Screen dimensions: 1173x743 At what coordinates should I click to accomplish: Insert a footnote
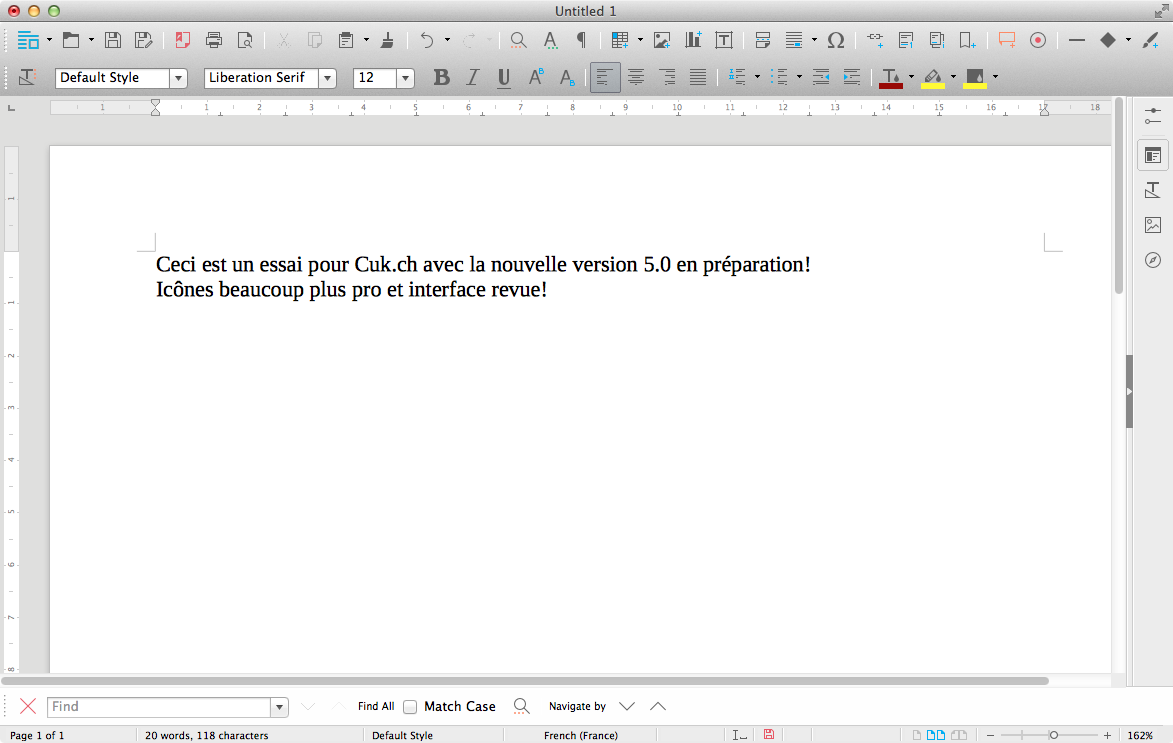[x=906, y=40]
